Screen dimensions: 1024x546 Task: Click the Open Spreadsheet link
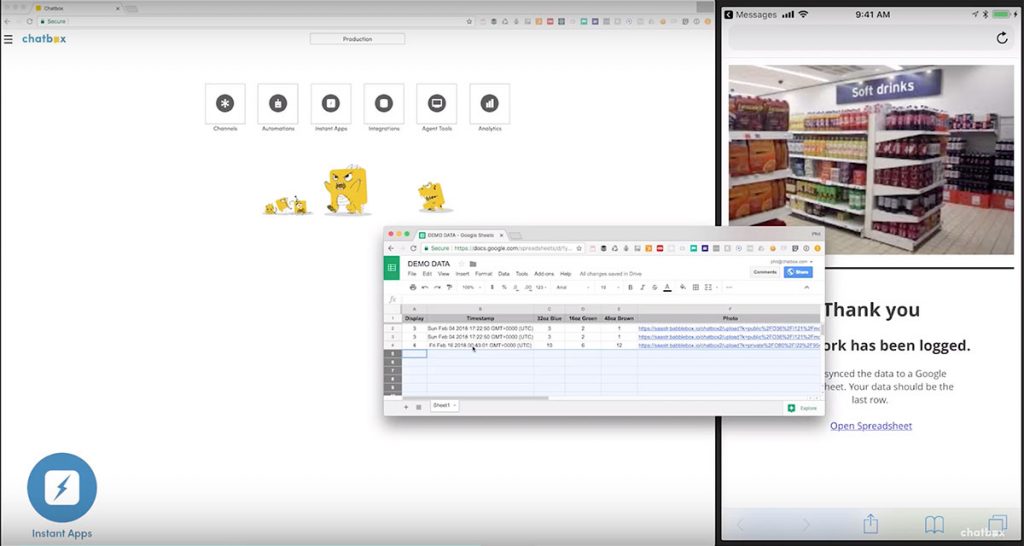click(871, 426)
